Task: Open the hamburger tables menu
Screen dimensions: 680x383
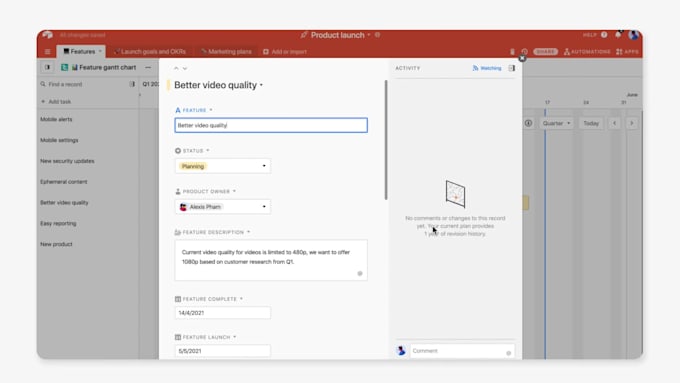Action: click(47, 52)
